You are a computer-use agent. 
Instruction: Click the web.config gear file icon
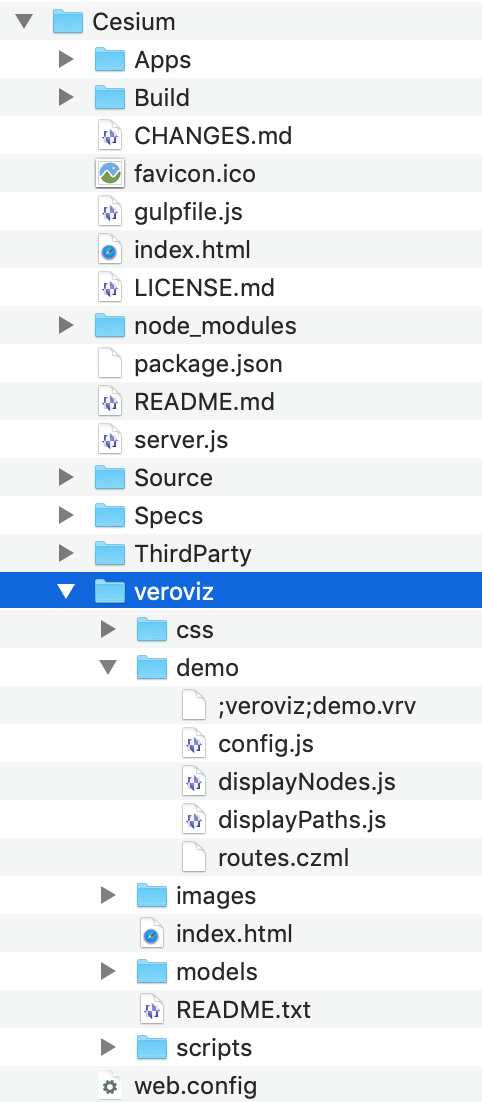(x=109, y=1087)
